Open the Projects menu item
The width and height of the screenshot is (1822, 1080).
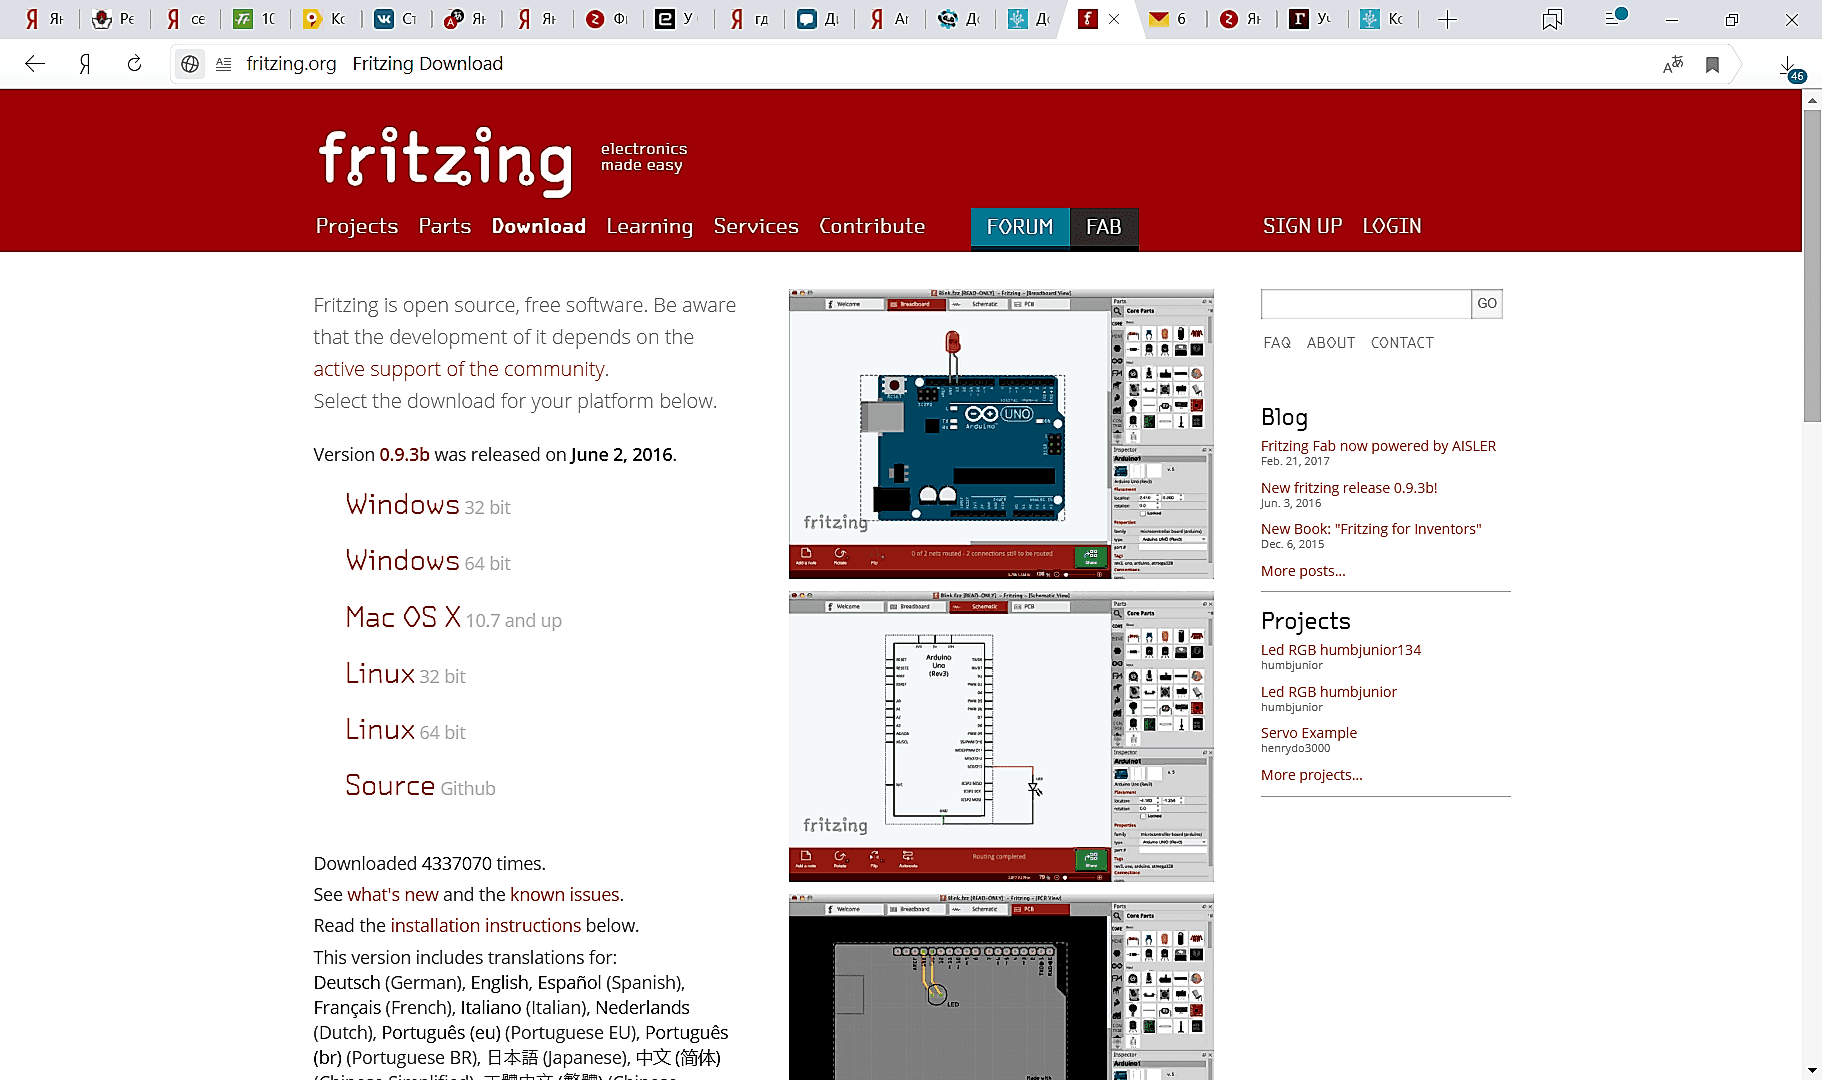tap(356, 226)
